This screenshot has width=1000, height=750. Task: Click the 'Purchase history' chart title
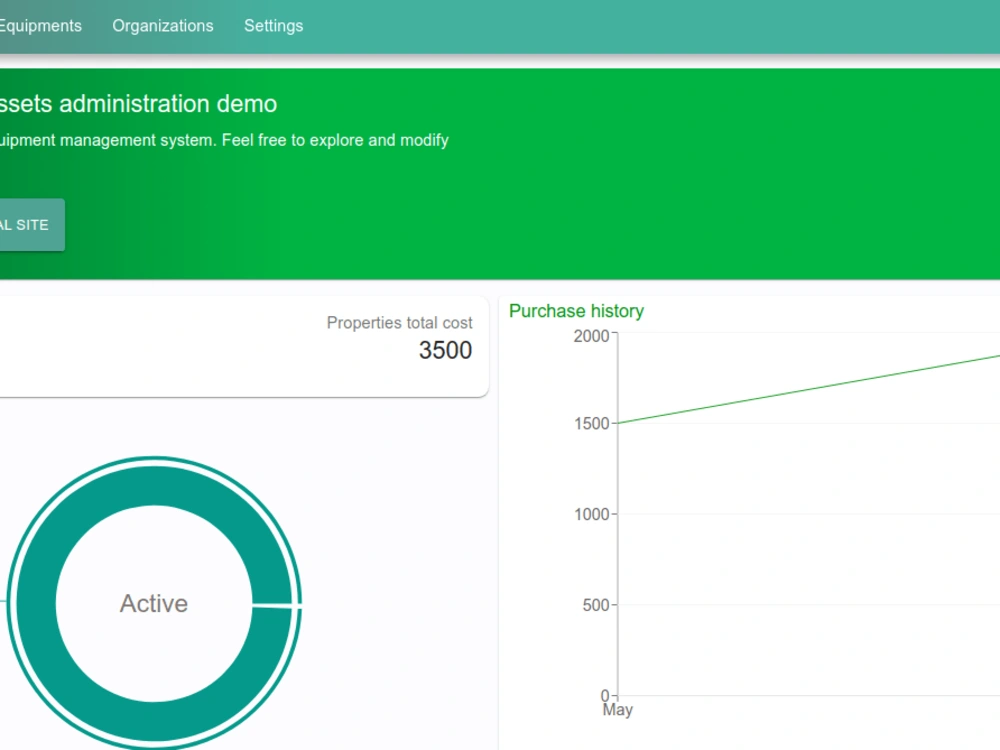(576, 311)
